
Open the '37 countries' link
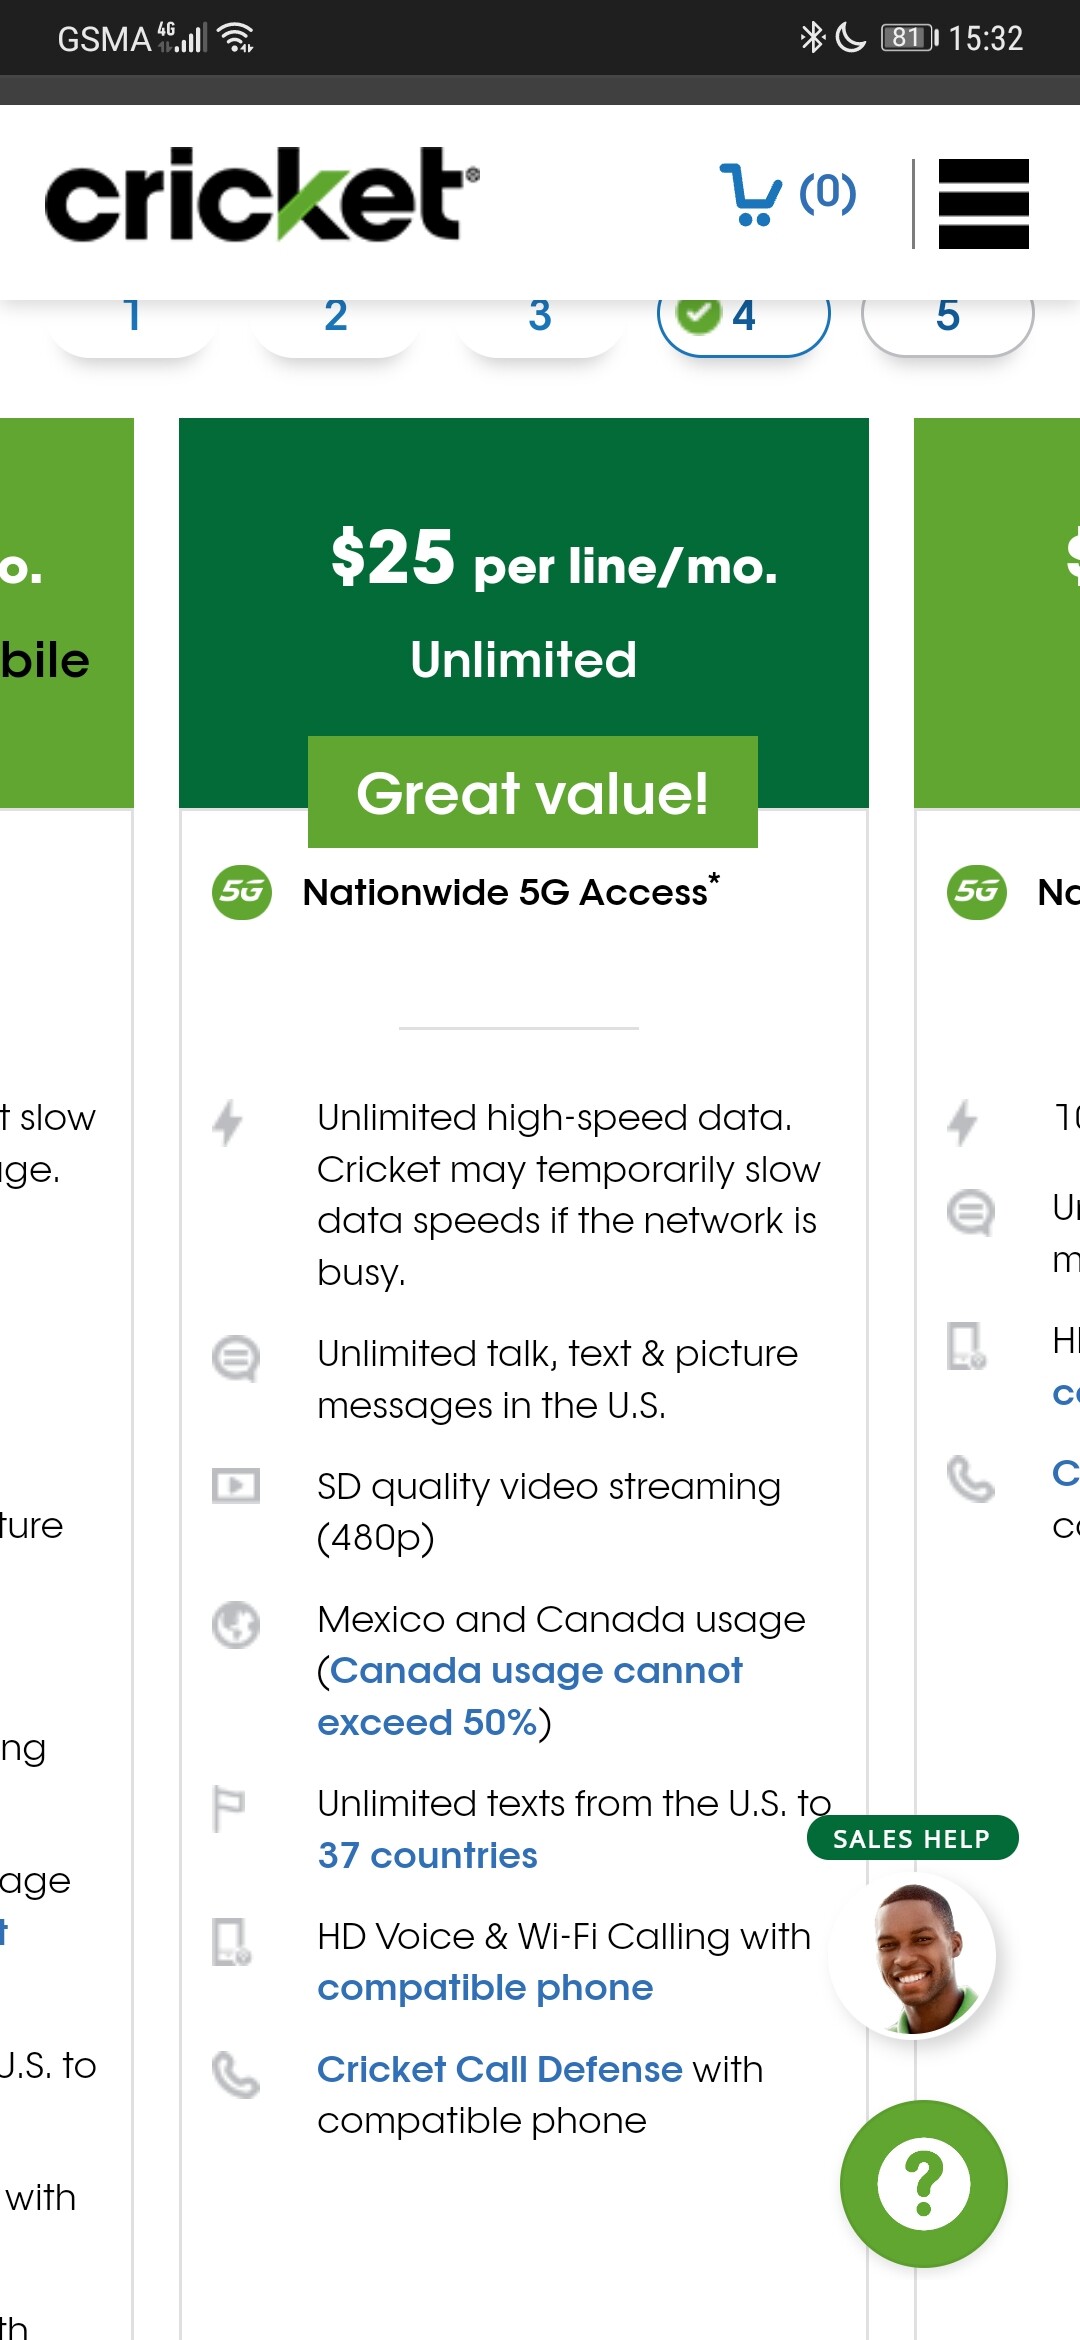(427, 1856)
